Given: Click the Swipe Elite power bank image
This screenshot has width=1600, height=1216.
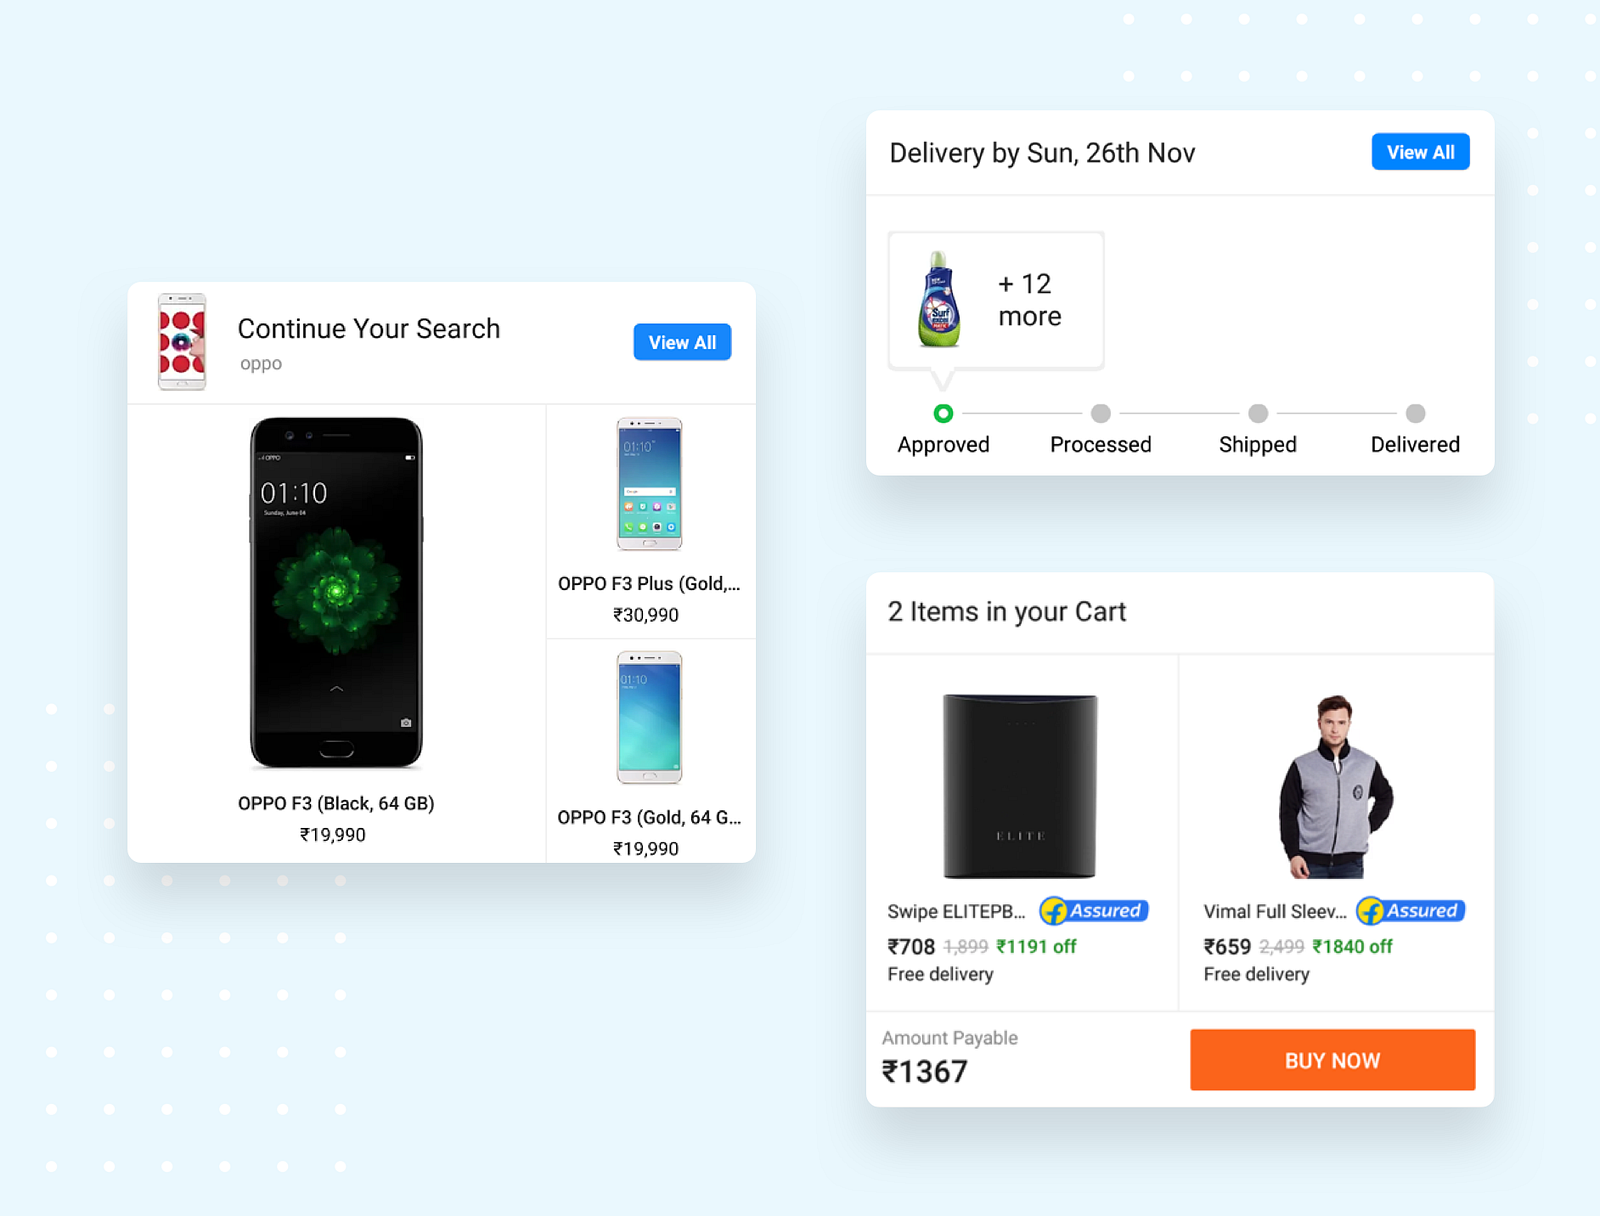Looking at the screenshot, I should [x=1020, y=786].
